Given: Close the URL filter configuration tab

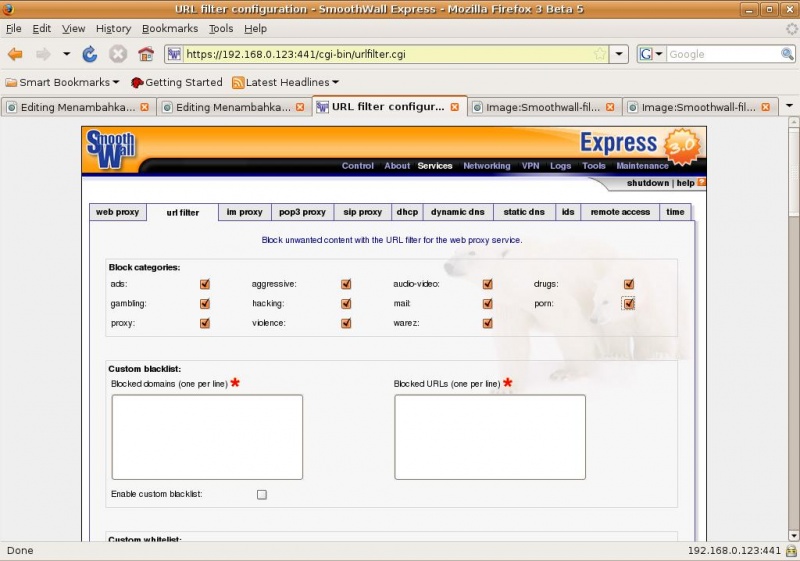Looking at the screenshot, I should (455, 107).
